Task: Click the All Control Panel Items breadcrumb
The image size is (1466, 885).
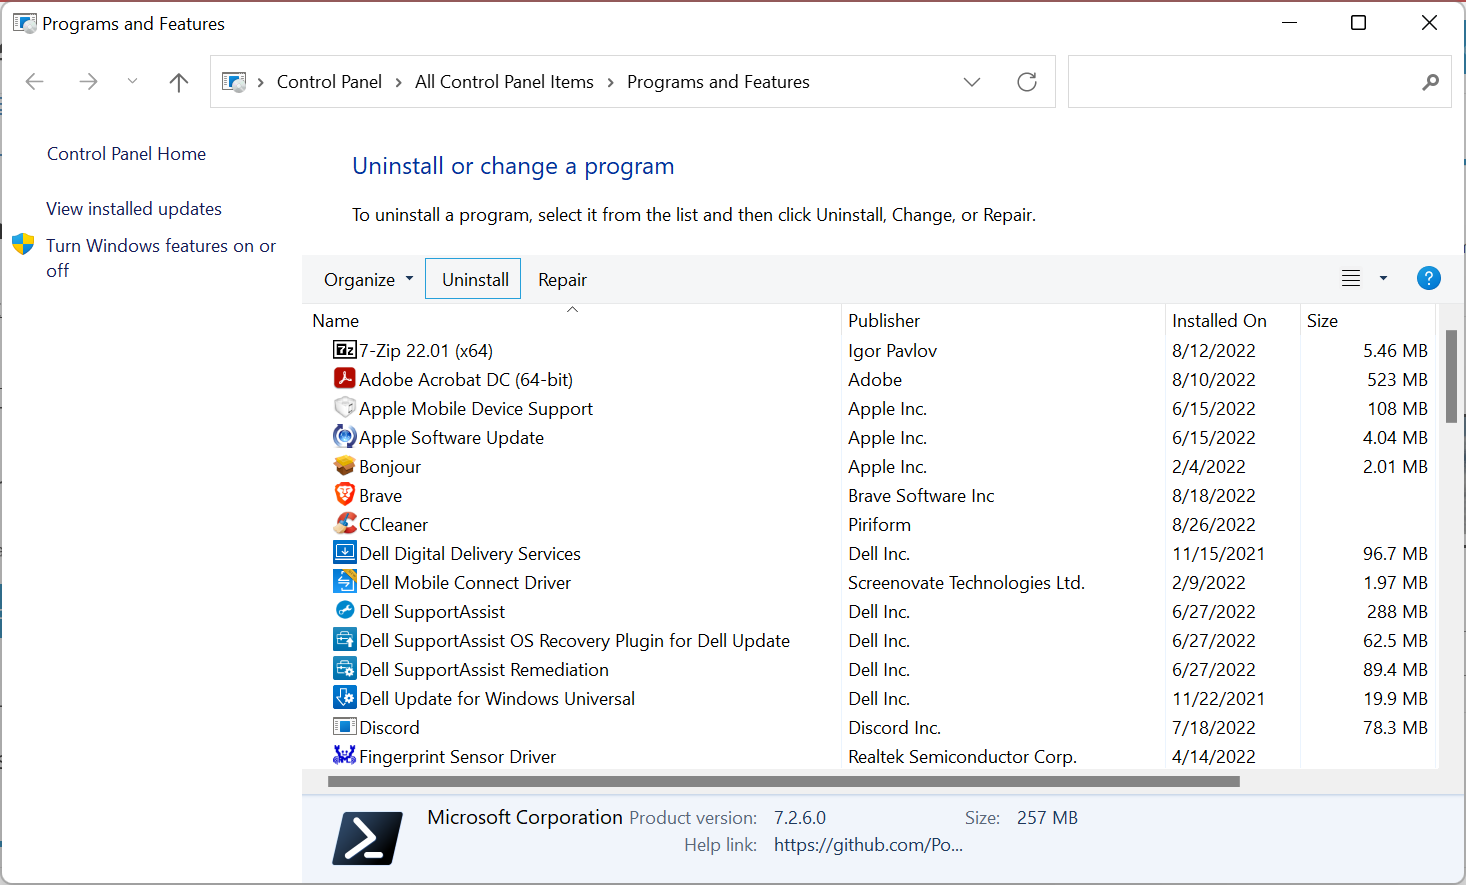Action: (504, 82)
